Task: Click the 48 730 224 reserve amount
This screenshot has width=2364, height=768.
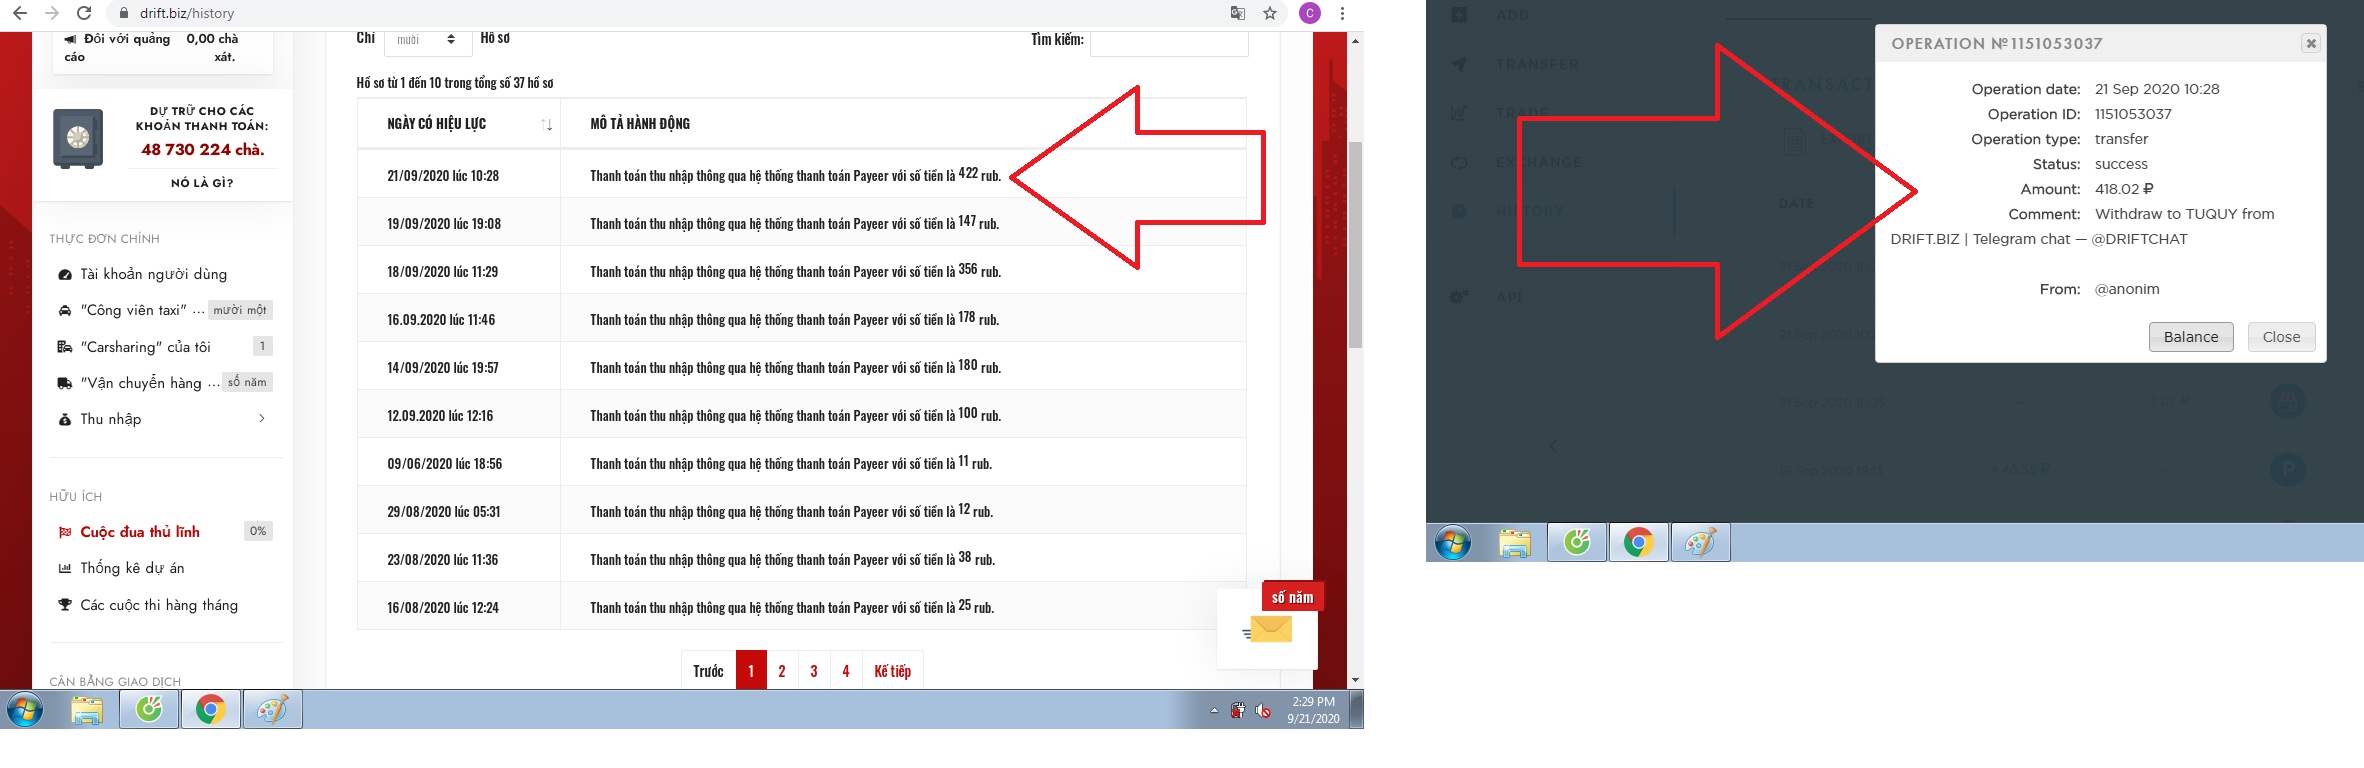Action: pyautogui.click(x=203, y=149)
